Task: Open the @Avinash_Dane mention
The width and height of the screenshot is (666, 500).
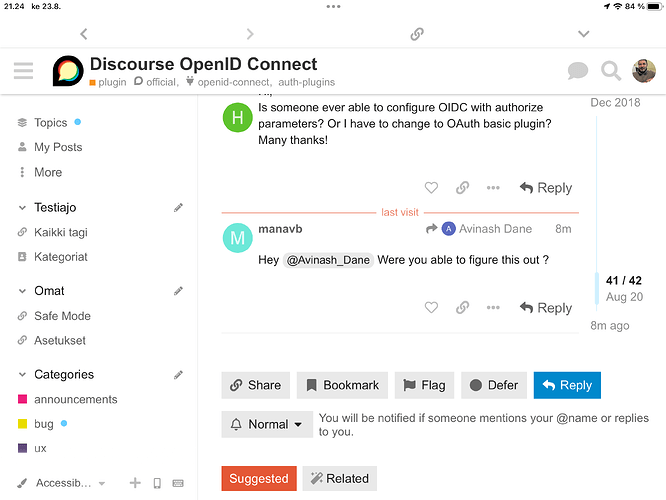Action: [x=328, y=260]
